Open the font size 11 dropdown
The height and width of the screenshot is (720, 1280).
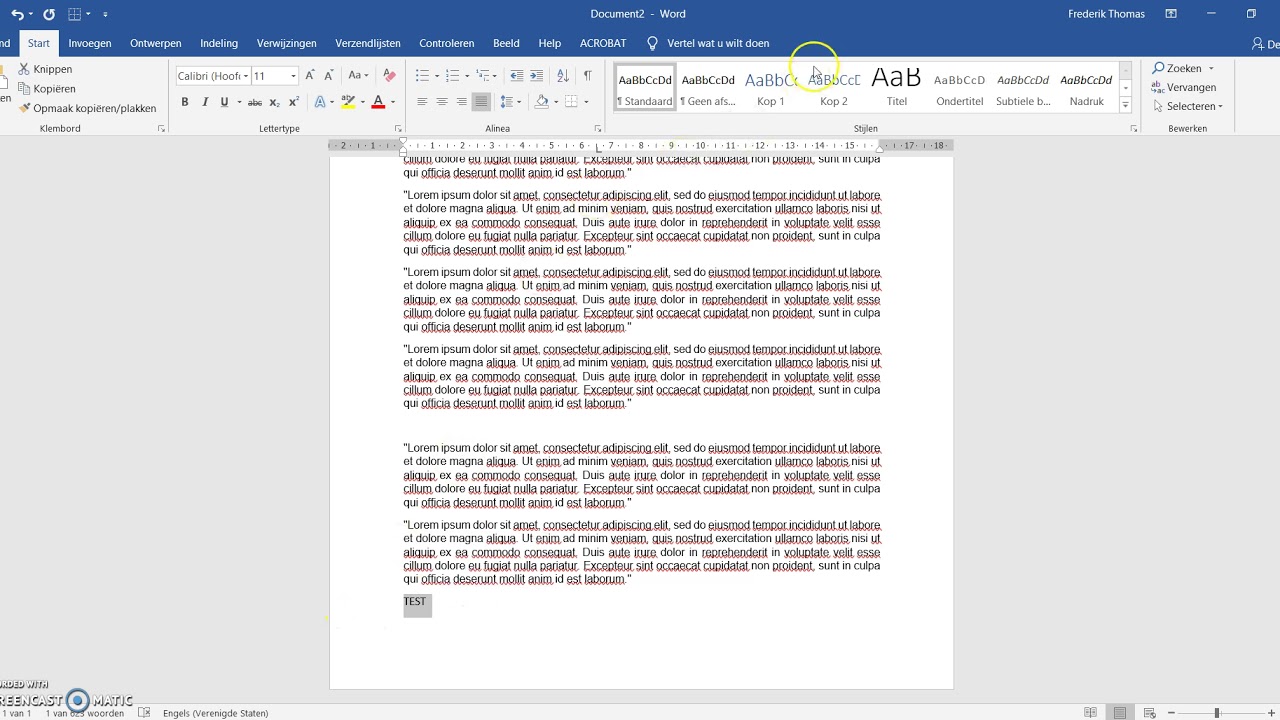coord(293,76)
